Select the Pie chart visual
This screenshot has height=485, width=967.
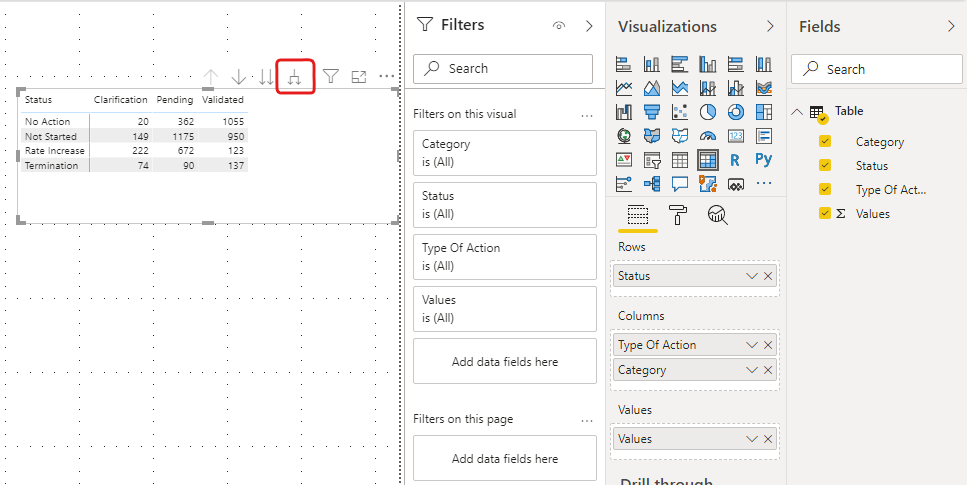[707, 112]
